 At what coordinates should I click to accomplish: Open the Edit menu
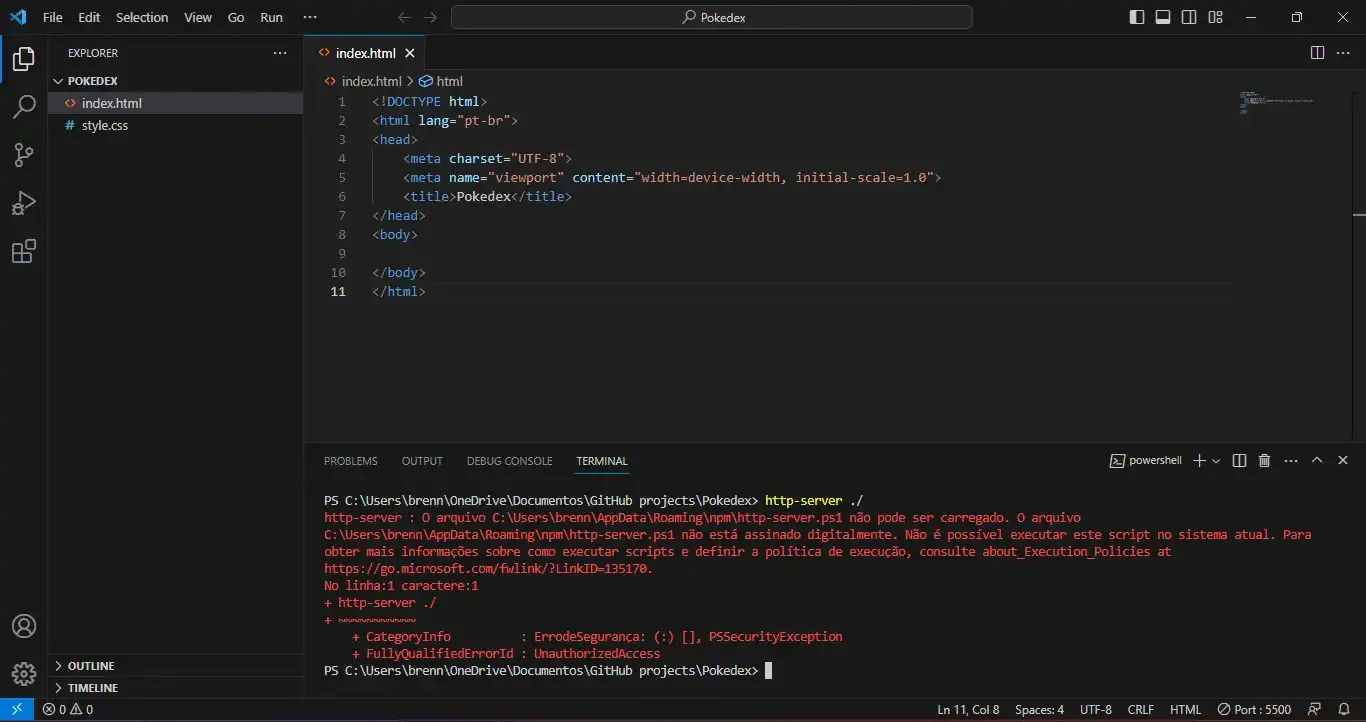(x=89, y=17)
